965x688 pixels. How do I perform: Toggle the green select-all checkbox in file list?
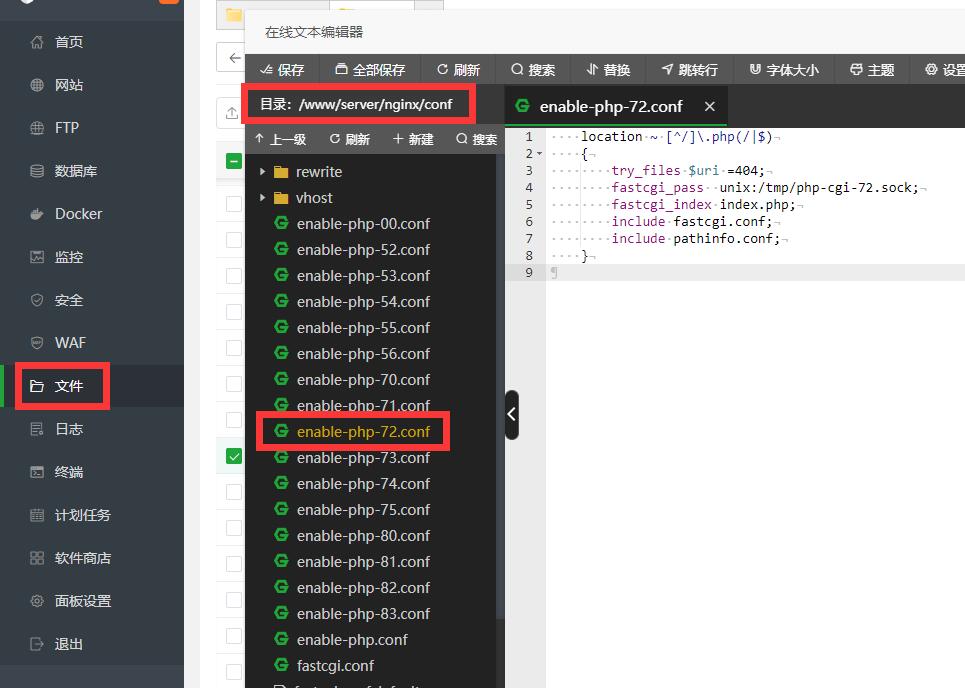tap(234, 161)
